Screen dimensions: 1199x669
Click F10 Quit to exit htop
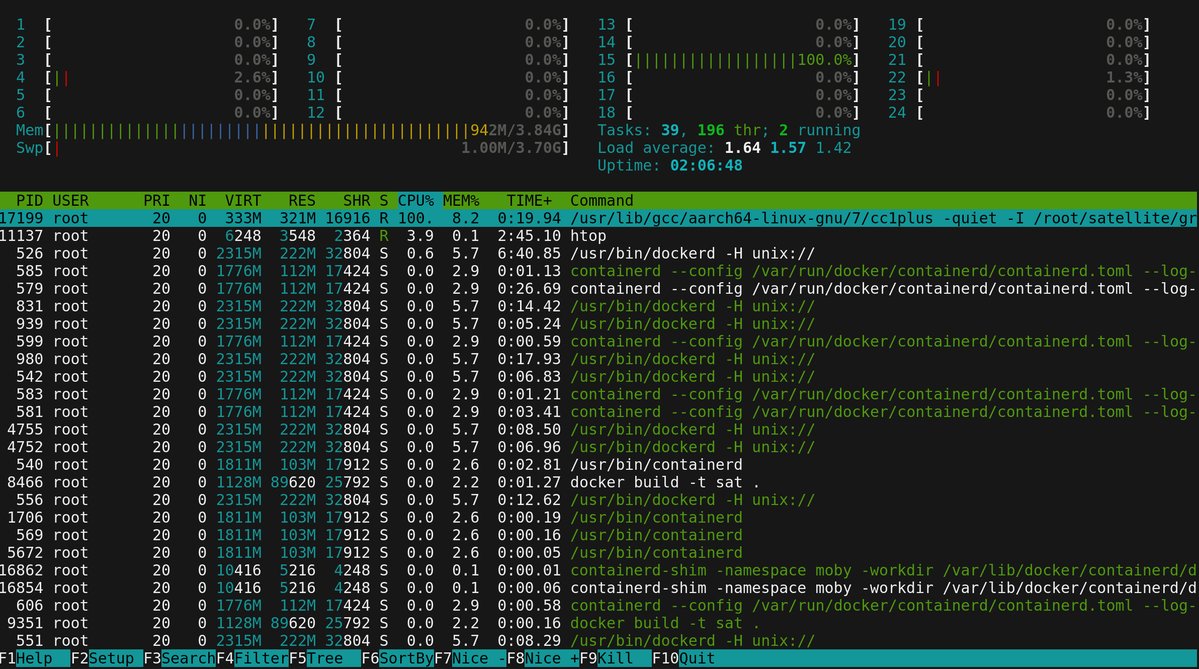coord(684,658)
